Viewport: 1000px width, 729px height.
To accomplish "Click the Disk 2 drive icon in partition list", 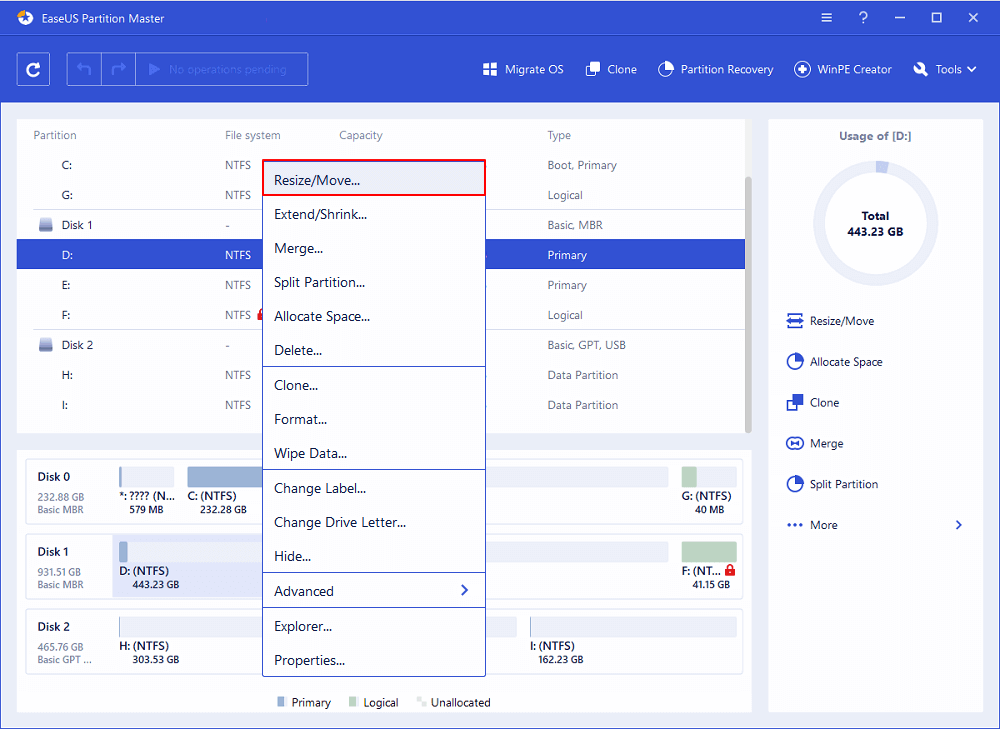I will [x=46, y=345].
